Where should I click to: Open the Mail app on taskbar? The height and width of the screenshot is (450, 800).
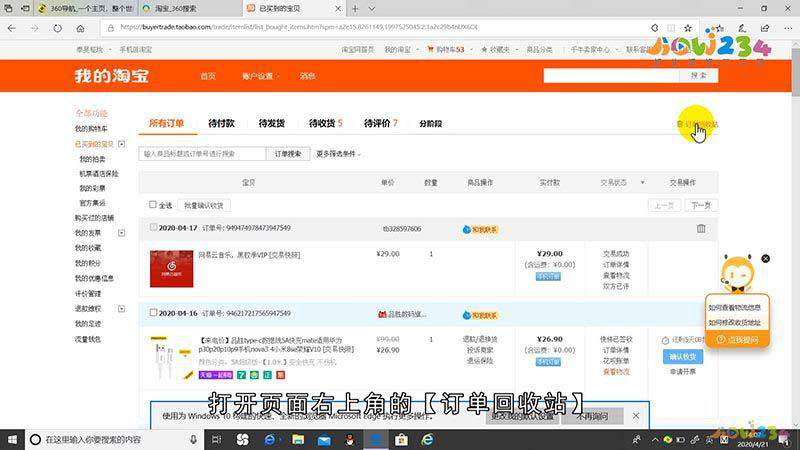(x=324, y=439)
